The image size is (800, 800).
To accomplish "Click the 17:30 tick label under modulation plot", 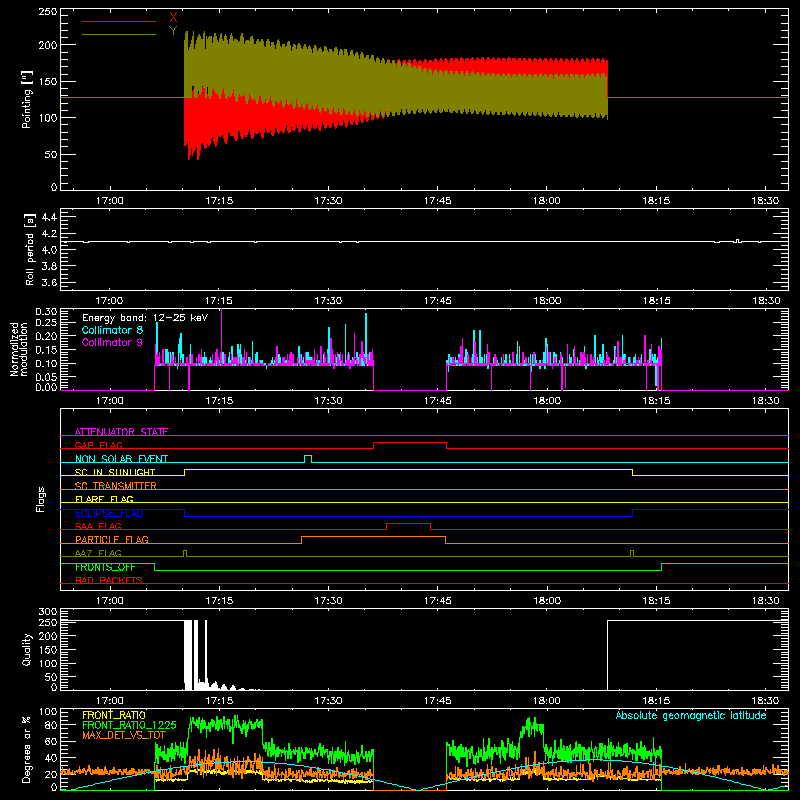I will (328, 401).
